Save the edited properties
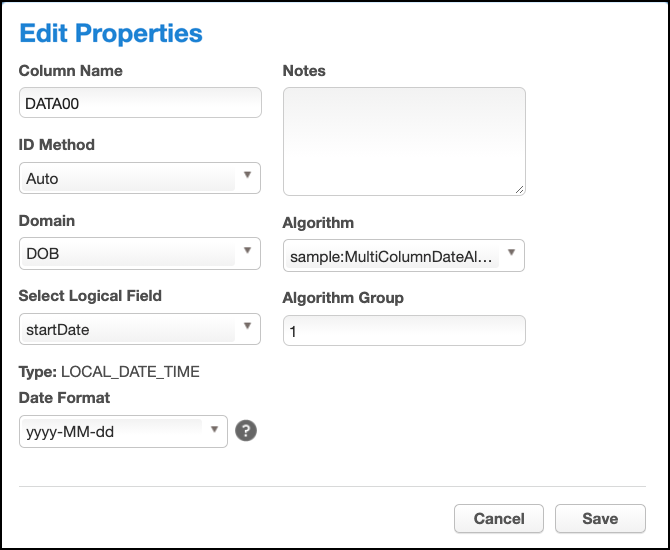Screen dimensions: 670x550 pyautogui.click(x=600, y=519)
